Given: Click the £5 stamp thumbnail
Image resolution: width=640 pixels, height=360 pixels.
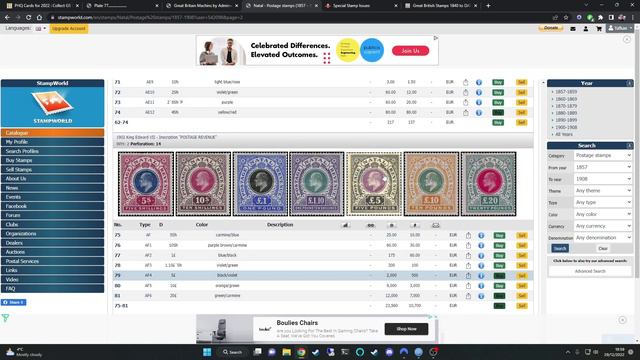Looking at the screenshot, I should (x=374, y=184).
